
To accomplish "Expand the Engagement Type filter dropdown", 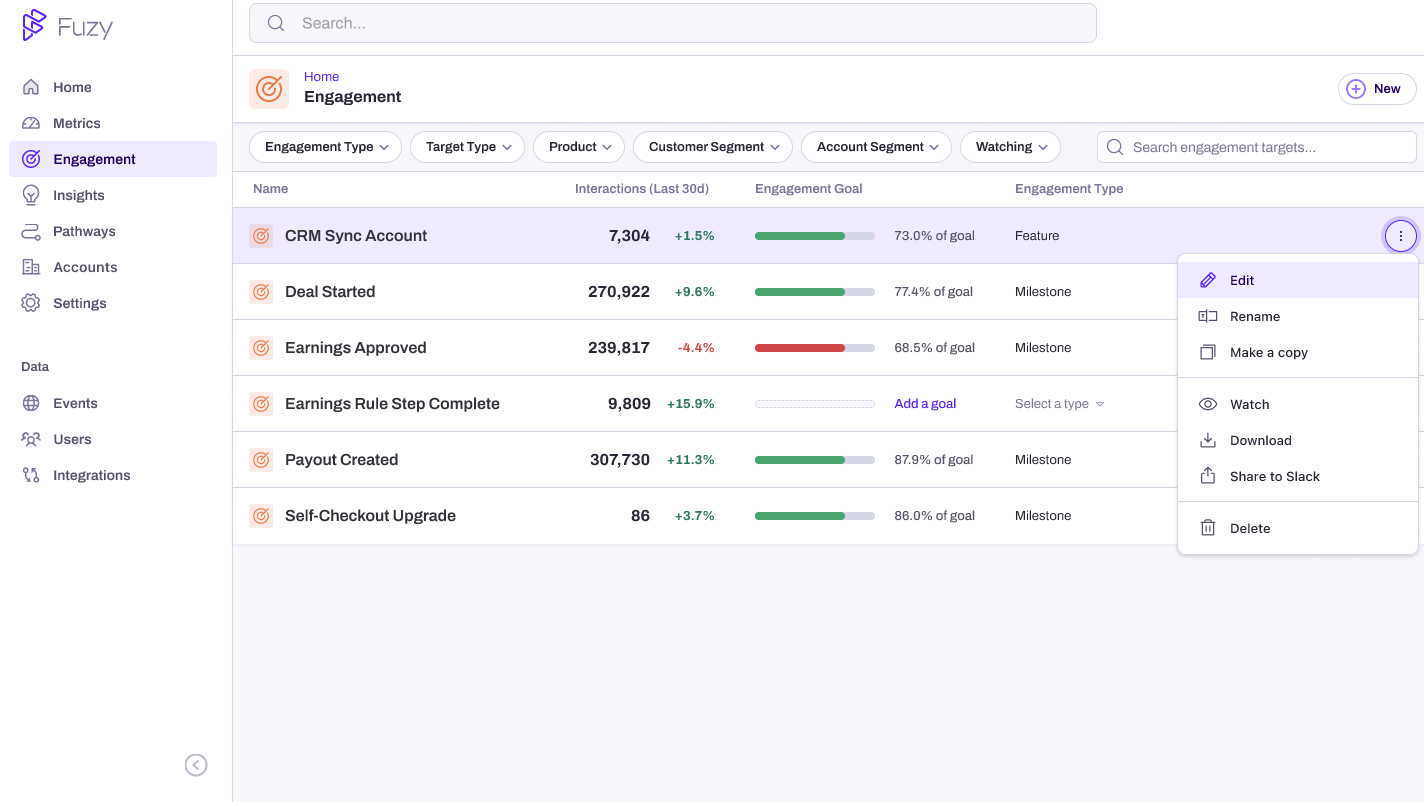I will coord(325,147).
